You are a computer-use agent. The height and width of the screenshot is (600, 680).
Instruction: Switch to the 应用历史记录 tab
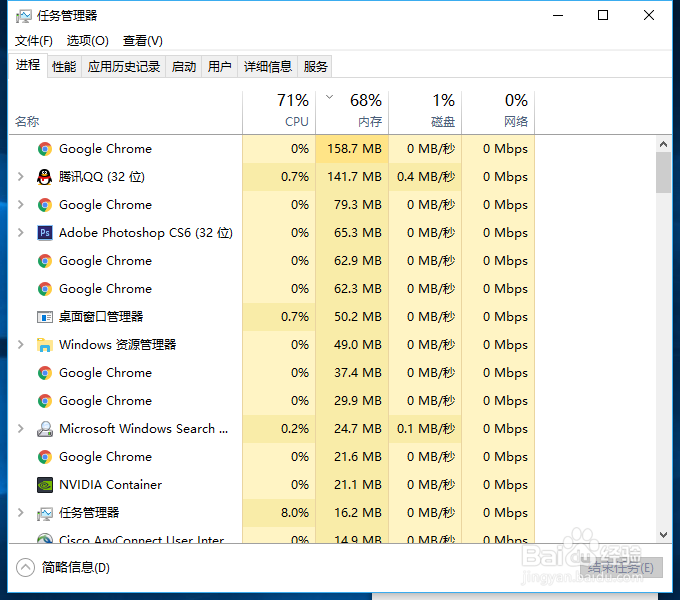124,67
